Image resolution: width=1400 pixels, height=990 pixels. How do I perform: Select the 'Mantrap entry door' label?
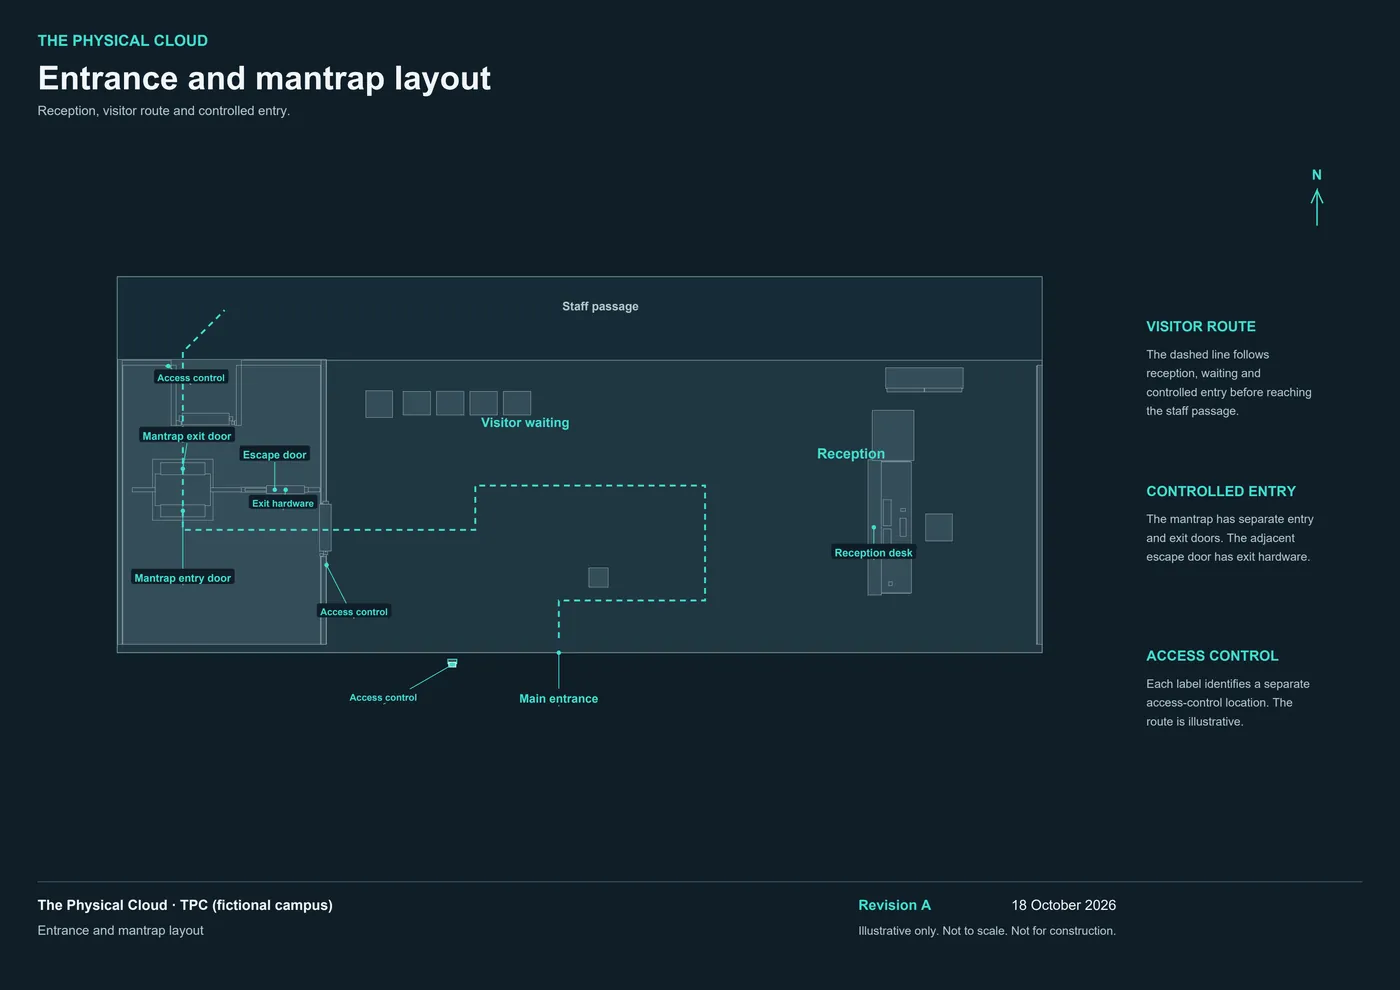click(x=183, y=578)
